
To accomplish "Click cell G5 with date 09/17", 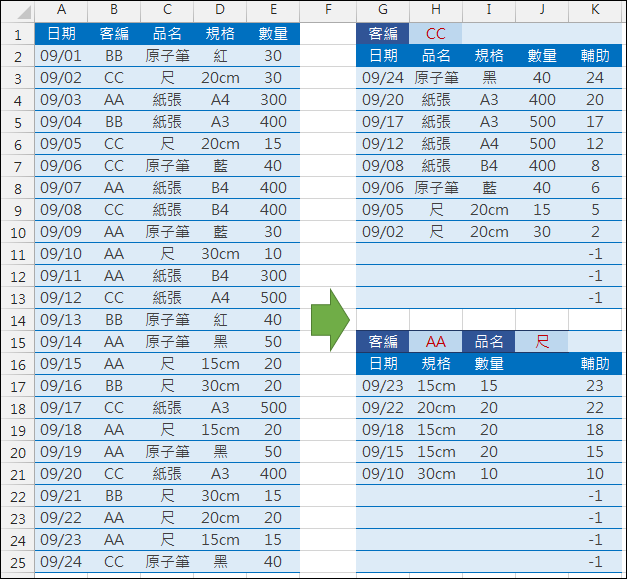I will pos(383,122).
